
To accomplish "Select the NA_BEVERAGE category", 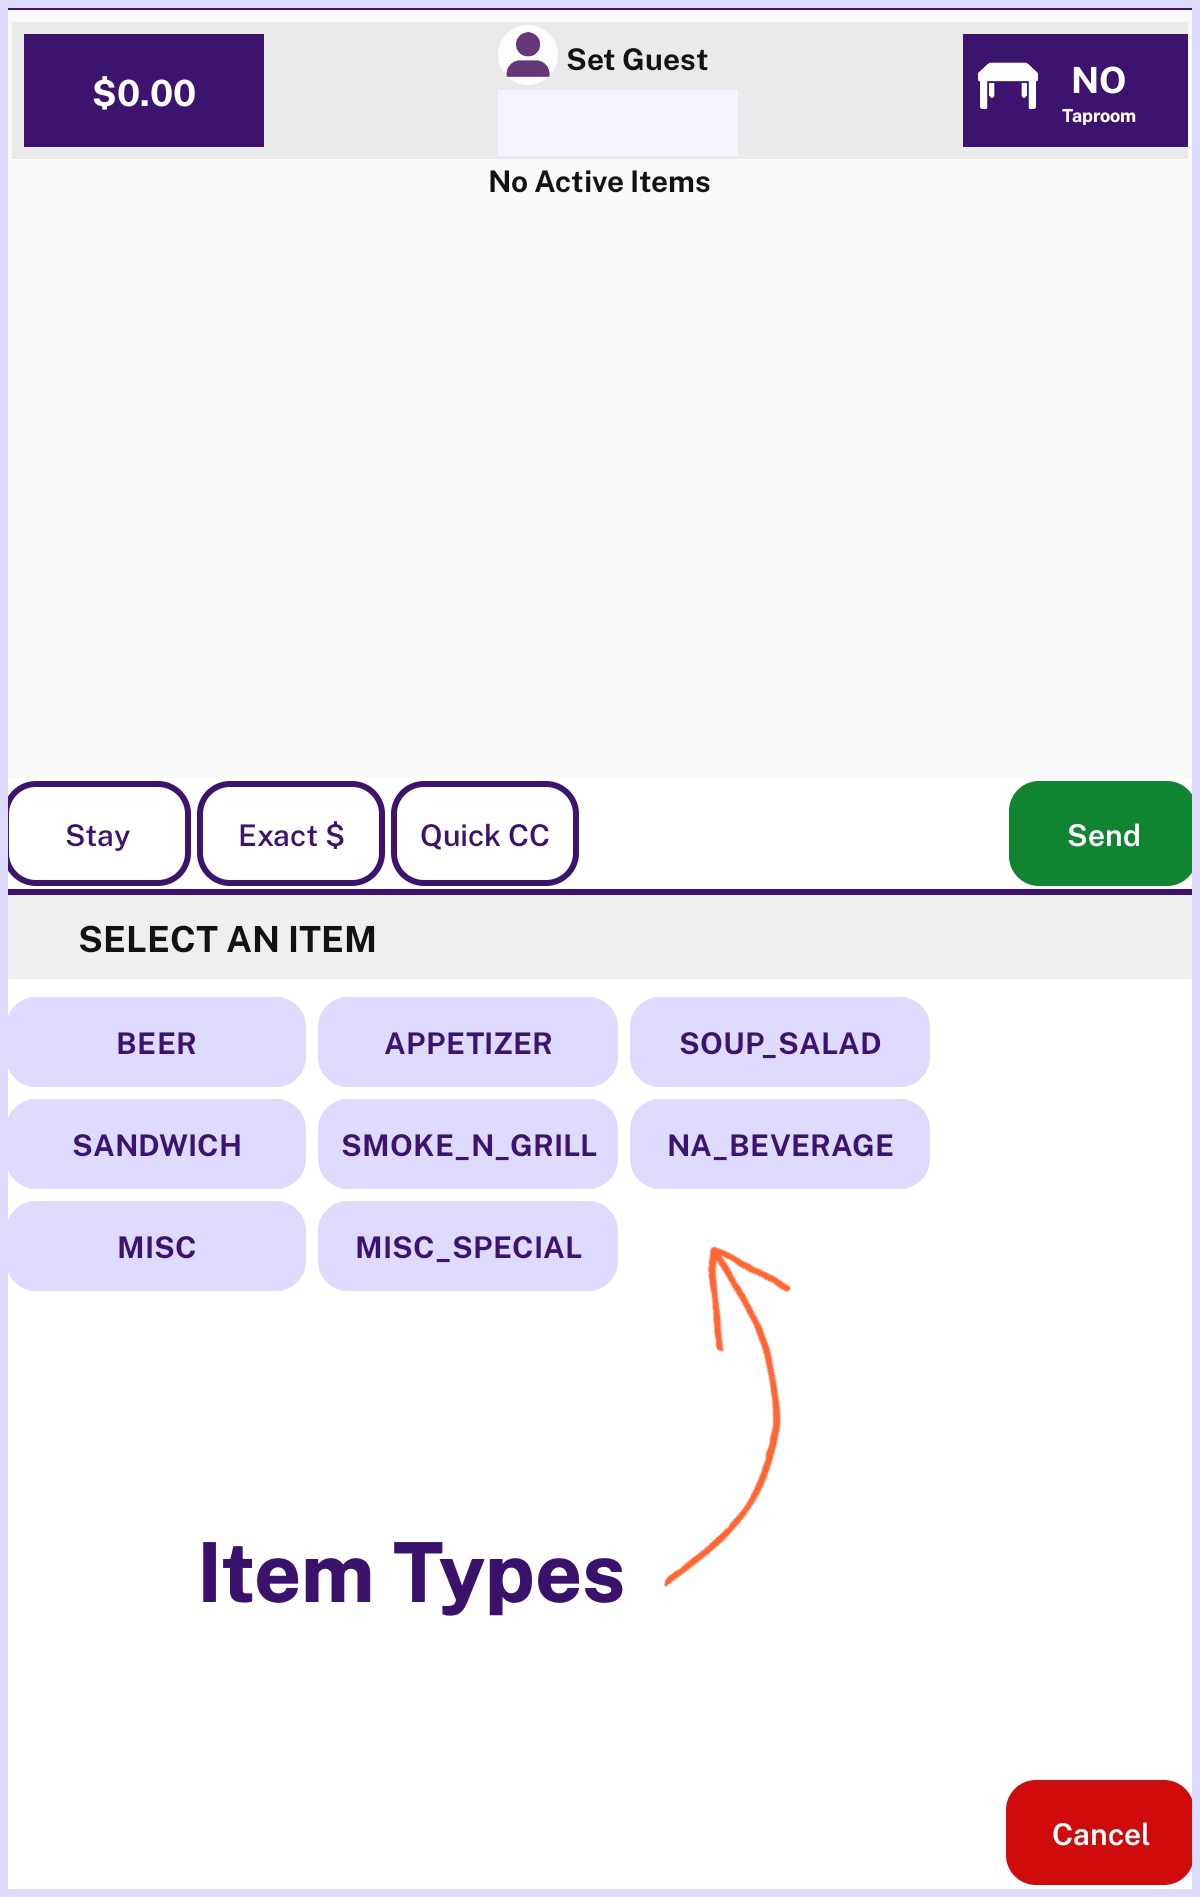I will (x=780, y=1144).
